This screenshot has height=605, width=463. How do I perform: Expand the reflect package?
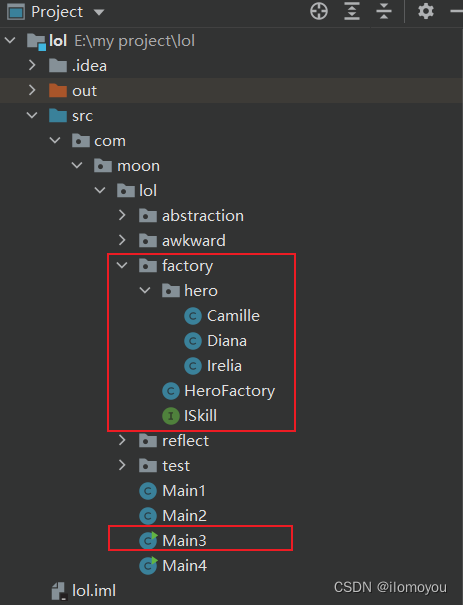pos(122,440)
